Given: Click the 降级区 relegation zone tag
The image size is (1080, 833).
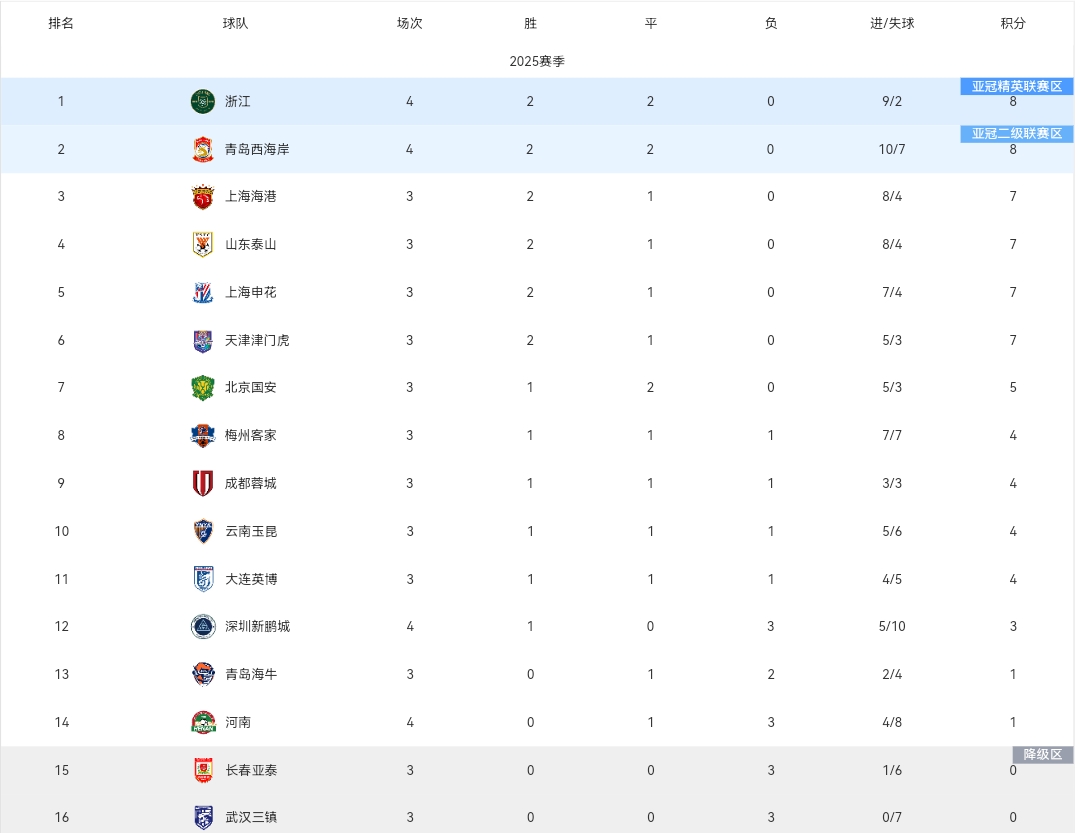Looking at the screenshot, I should 1043,754.
